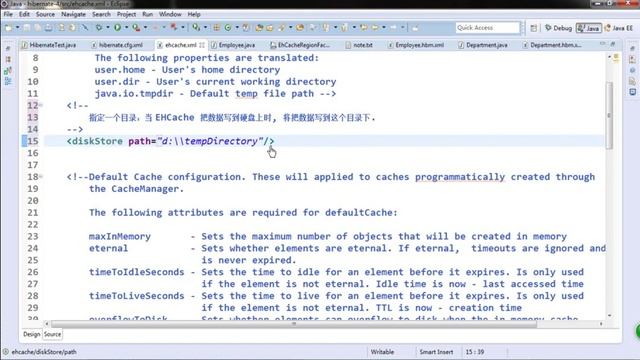
Task: Open the Debug launch dropdown arrow
Action: (x=107, y=28)
